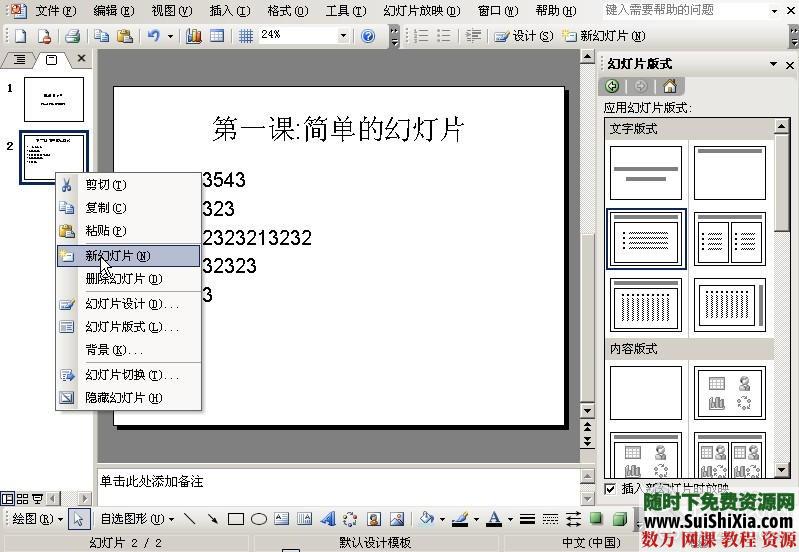Choose 删除幻灯片(D) in the context menu
The height and width of the screenshot is (552, 799).
(x=128, y=279)
